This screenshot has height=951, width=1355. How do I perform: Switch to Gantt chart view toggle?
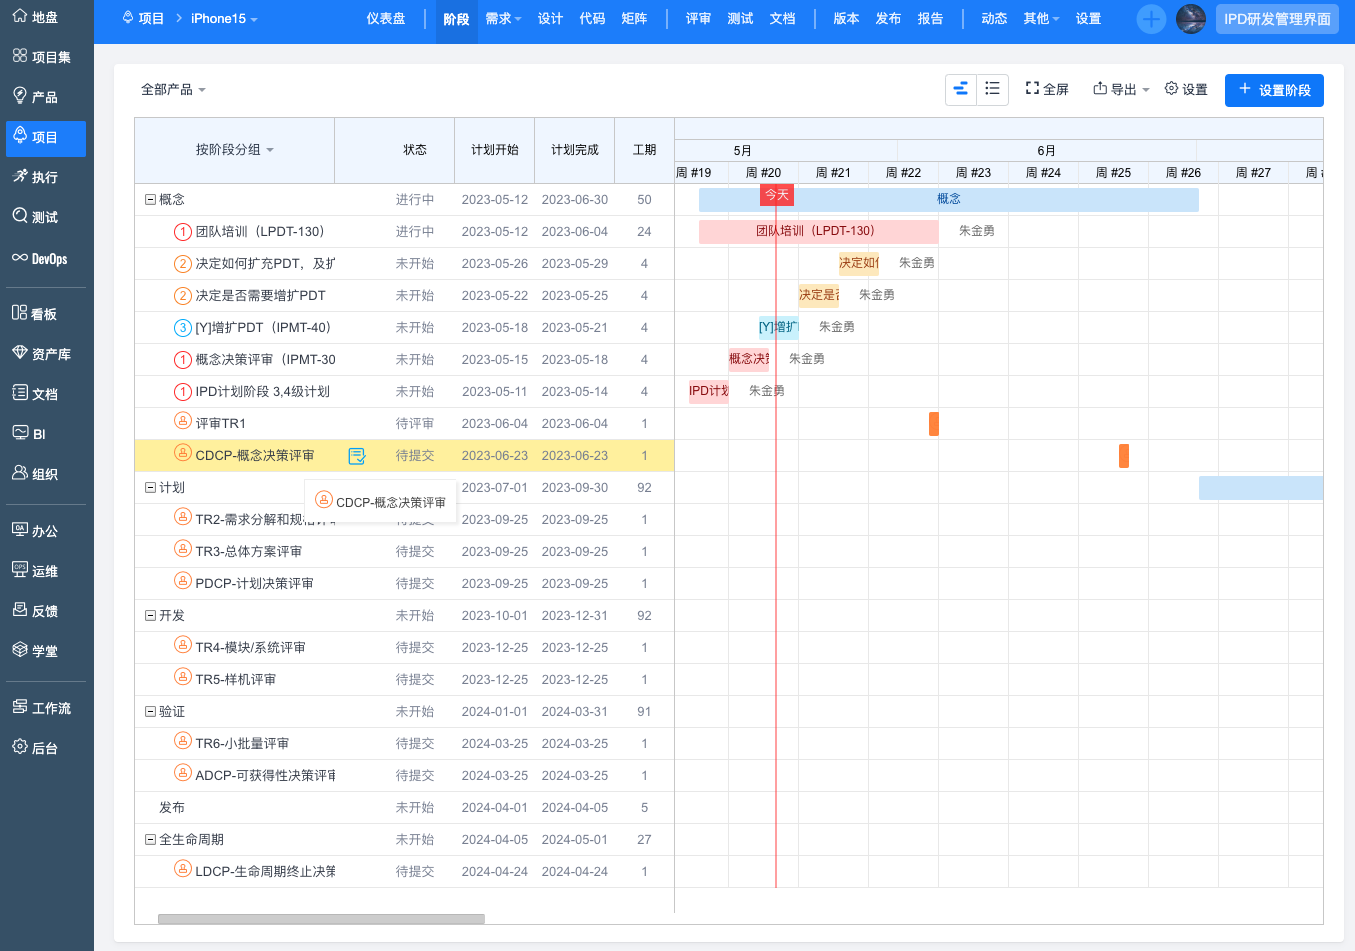click(961, 89)
